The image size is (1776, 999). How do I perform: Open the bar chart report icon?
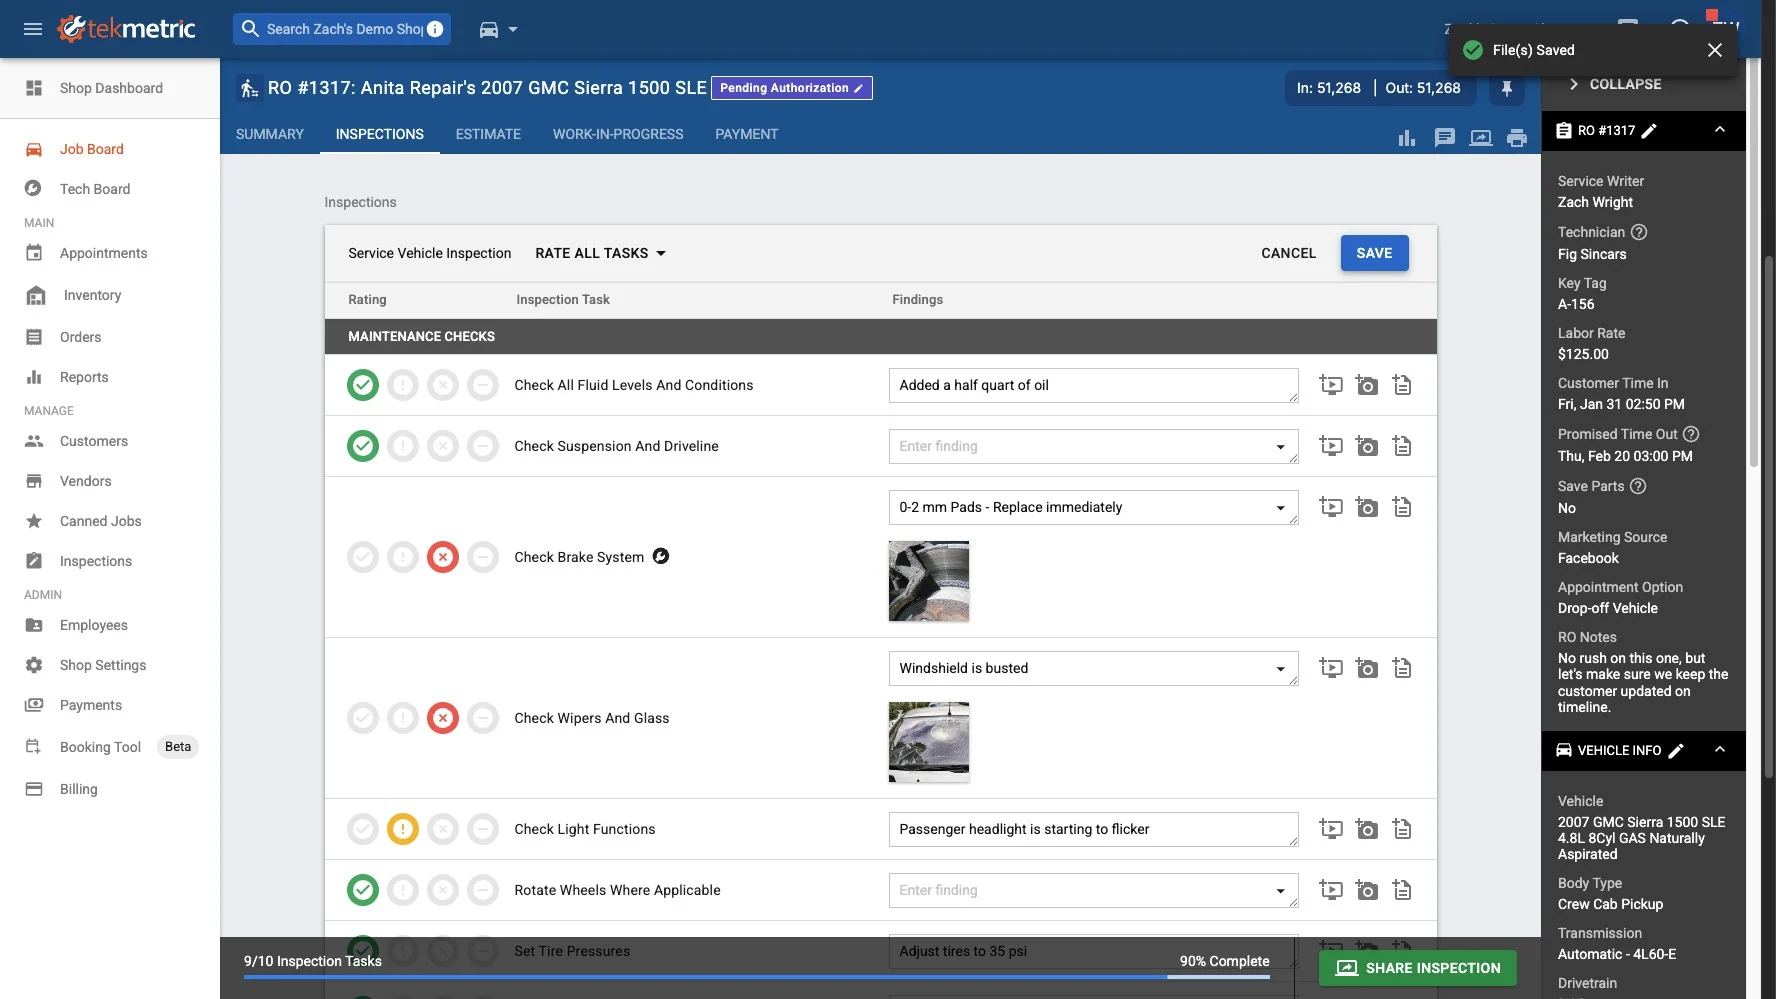[x=1407, y=138]
